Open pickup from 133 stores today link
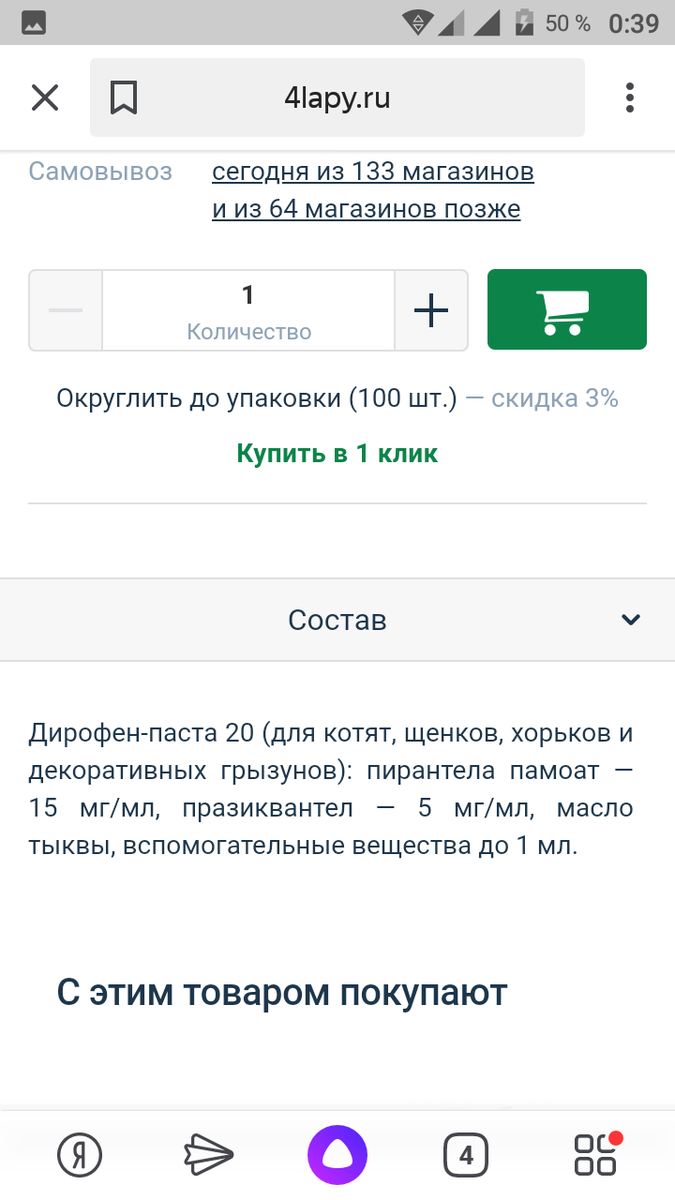The image size is (675, 1200). point(373,172)
